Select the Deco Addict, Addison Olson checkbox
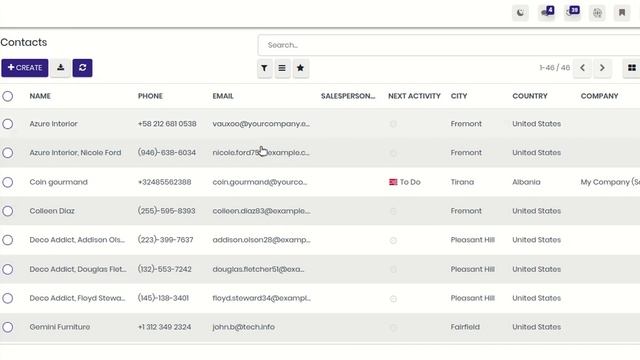This screenshot has width=640, height=360. click(7, 240)
